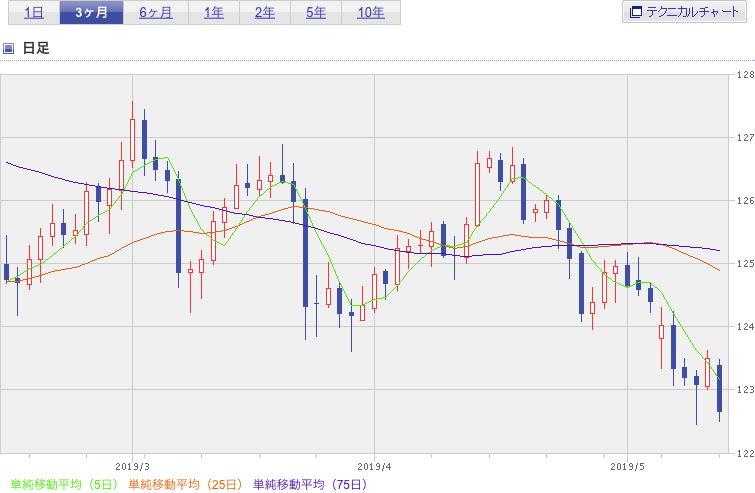Image resolution: width=755 pixels, height=493 pixels.
Task: Click the window icon in テクニカルチャート button
Action: click(636, 12)
